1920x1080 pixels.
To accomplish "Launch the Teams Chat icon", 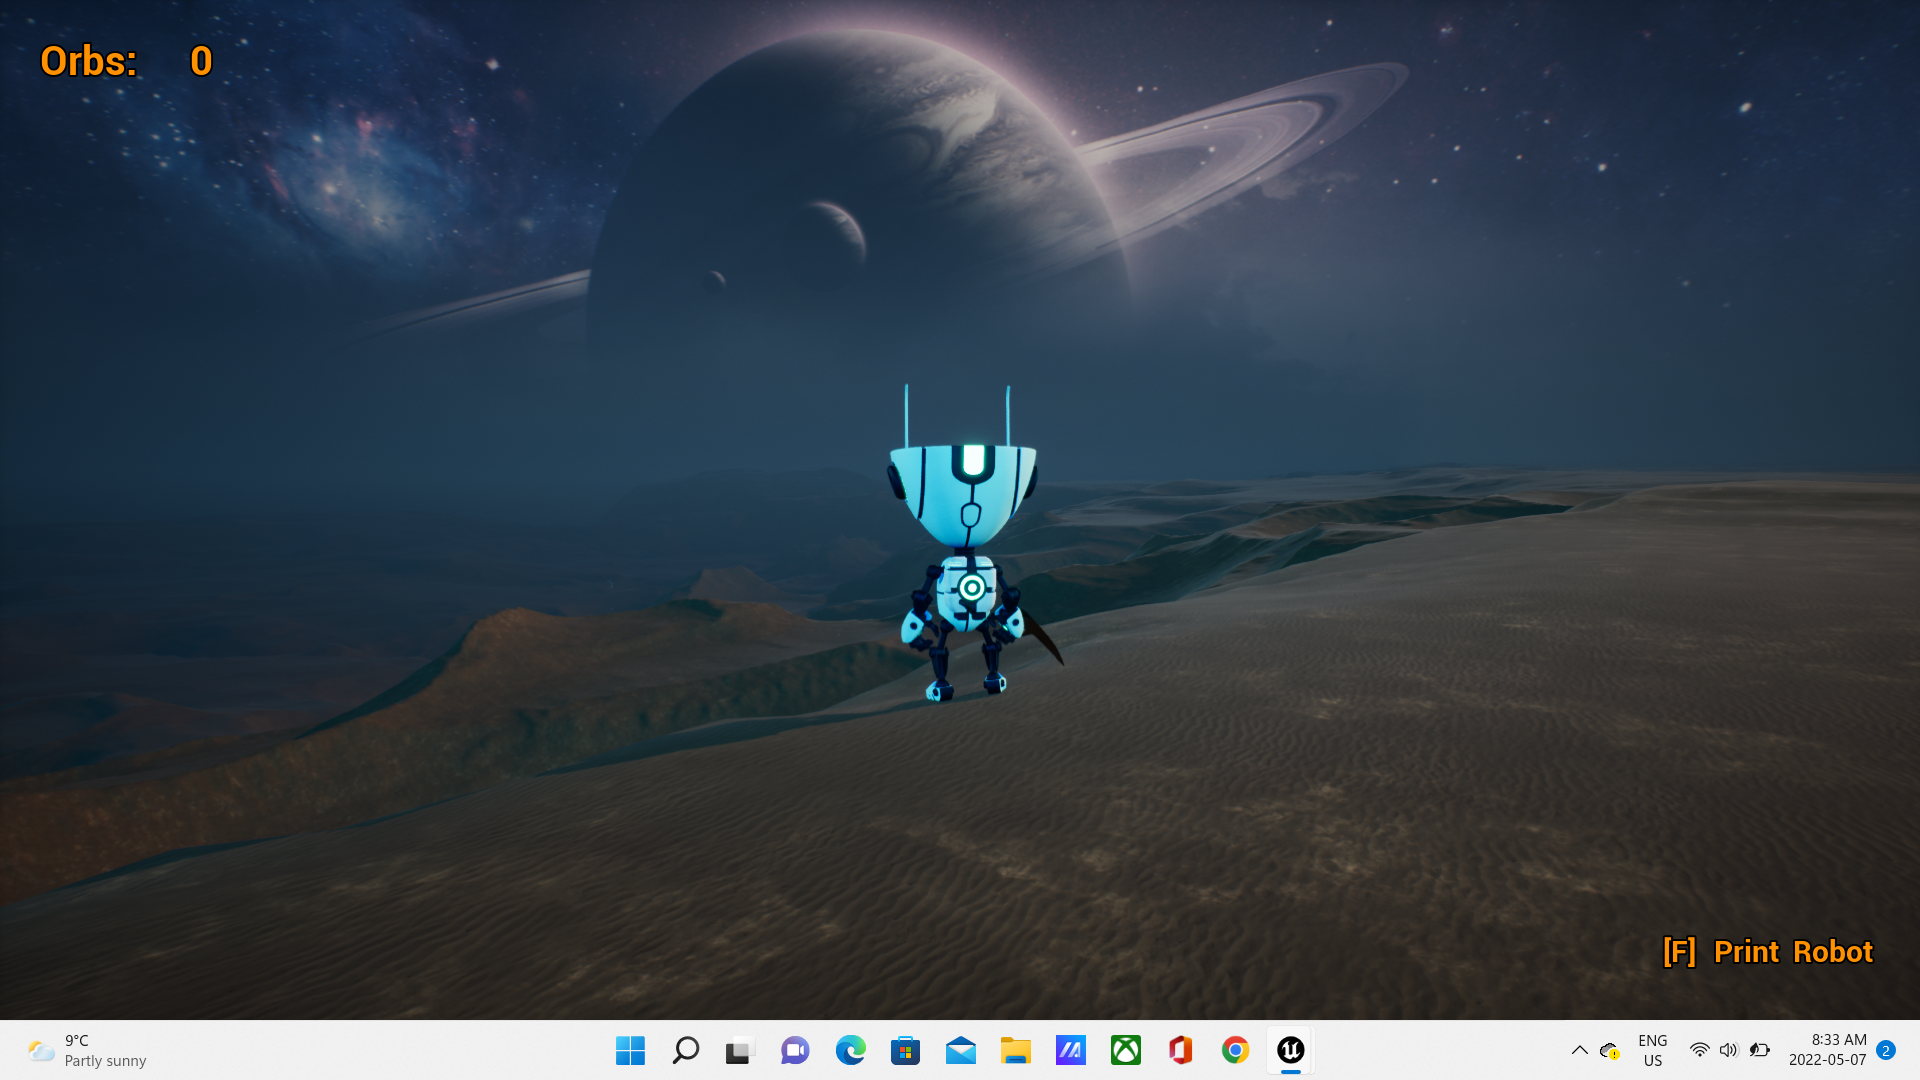I will [x=795, y=1050].
